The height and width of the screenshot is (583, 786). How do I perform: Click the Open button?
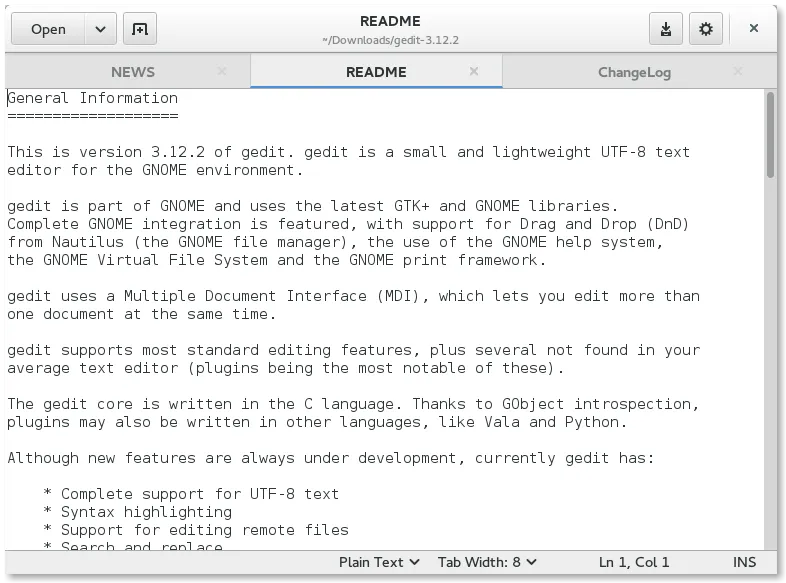48,29
